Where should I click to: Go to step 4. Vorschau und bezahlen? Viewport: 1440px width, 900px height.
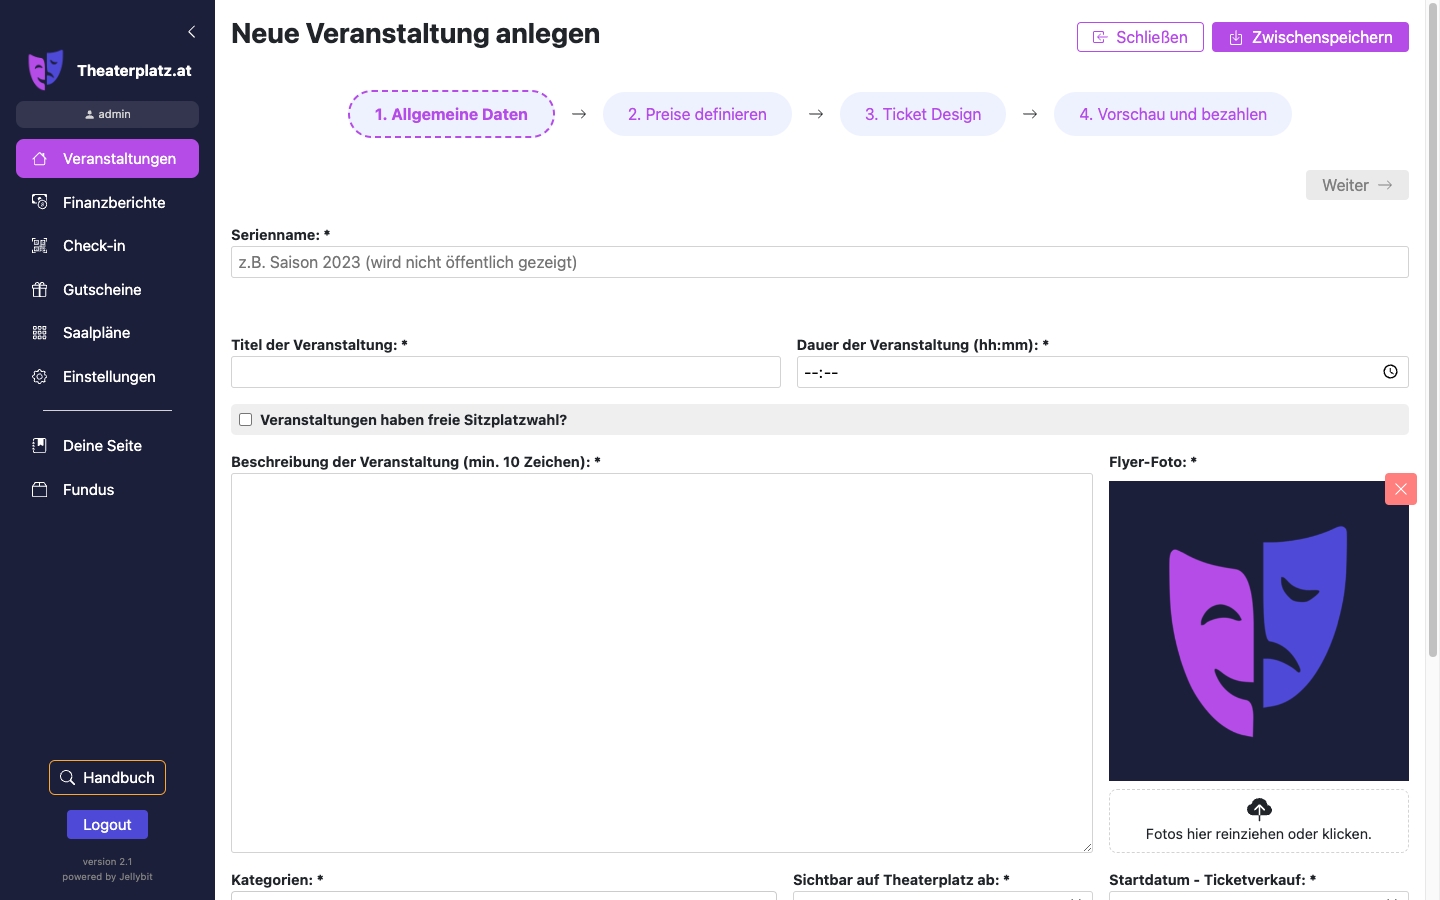(1172, 114)
